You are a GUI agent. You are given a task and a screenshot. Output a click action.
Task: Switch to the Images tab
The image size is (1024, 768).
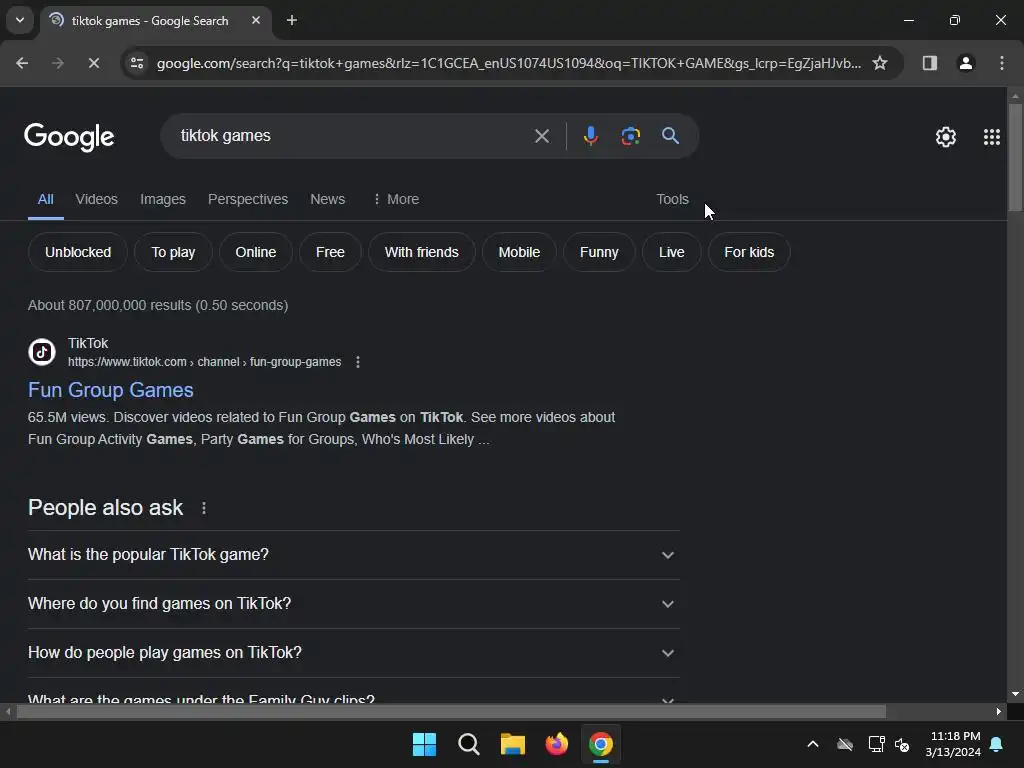[x=163, y=199]
